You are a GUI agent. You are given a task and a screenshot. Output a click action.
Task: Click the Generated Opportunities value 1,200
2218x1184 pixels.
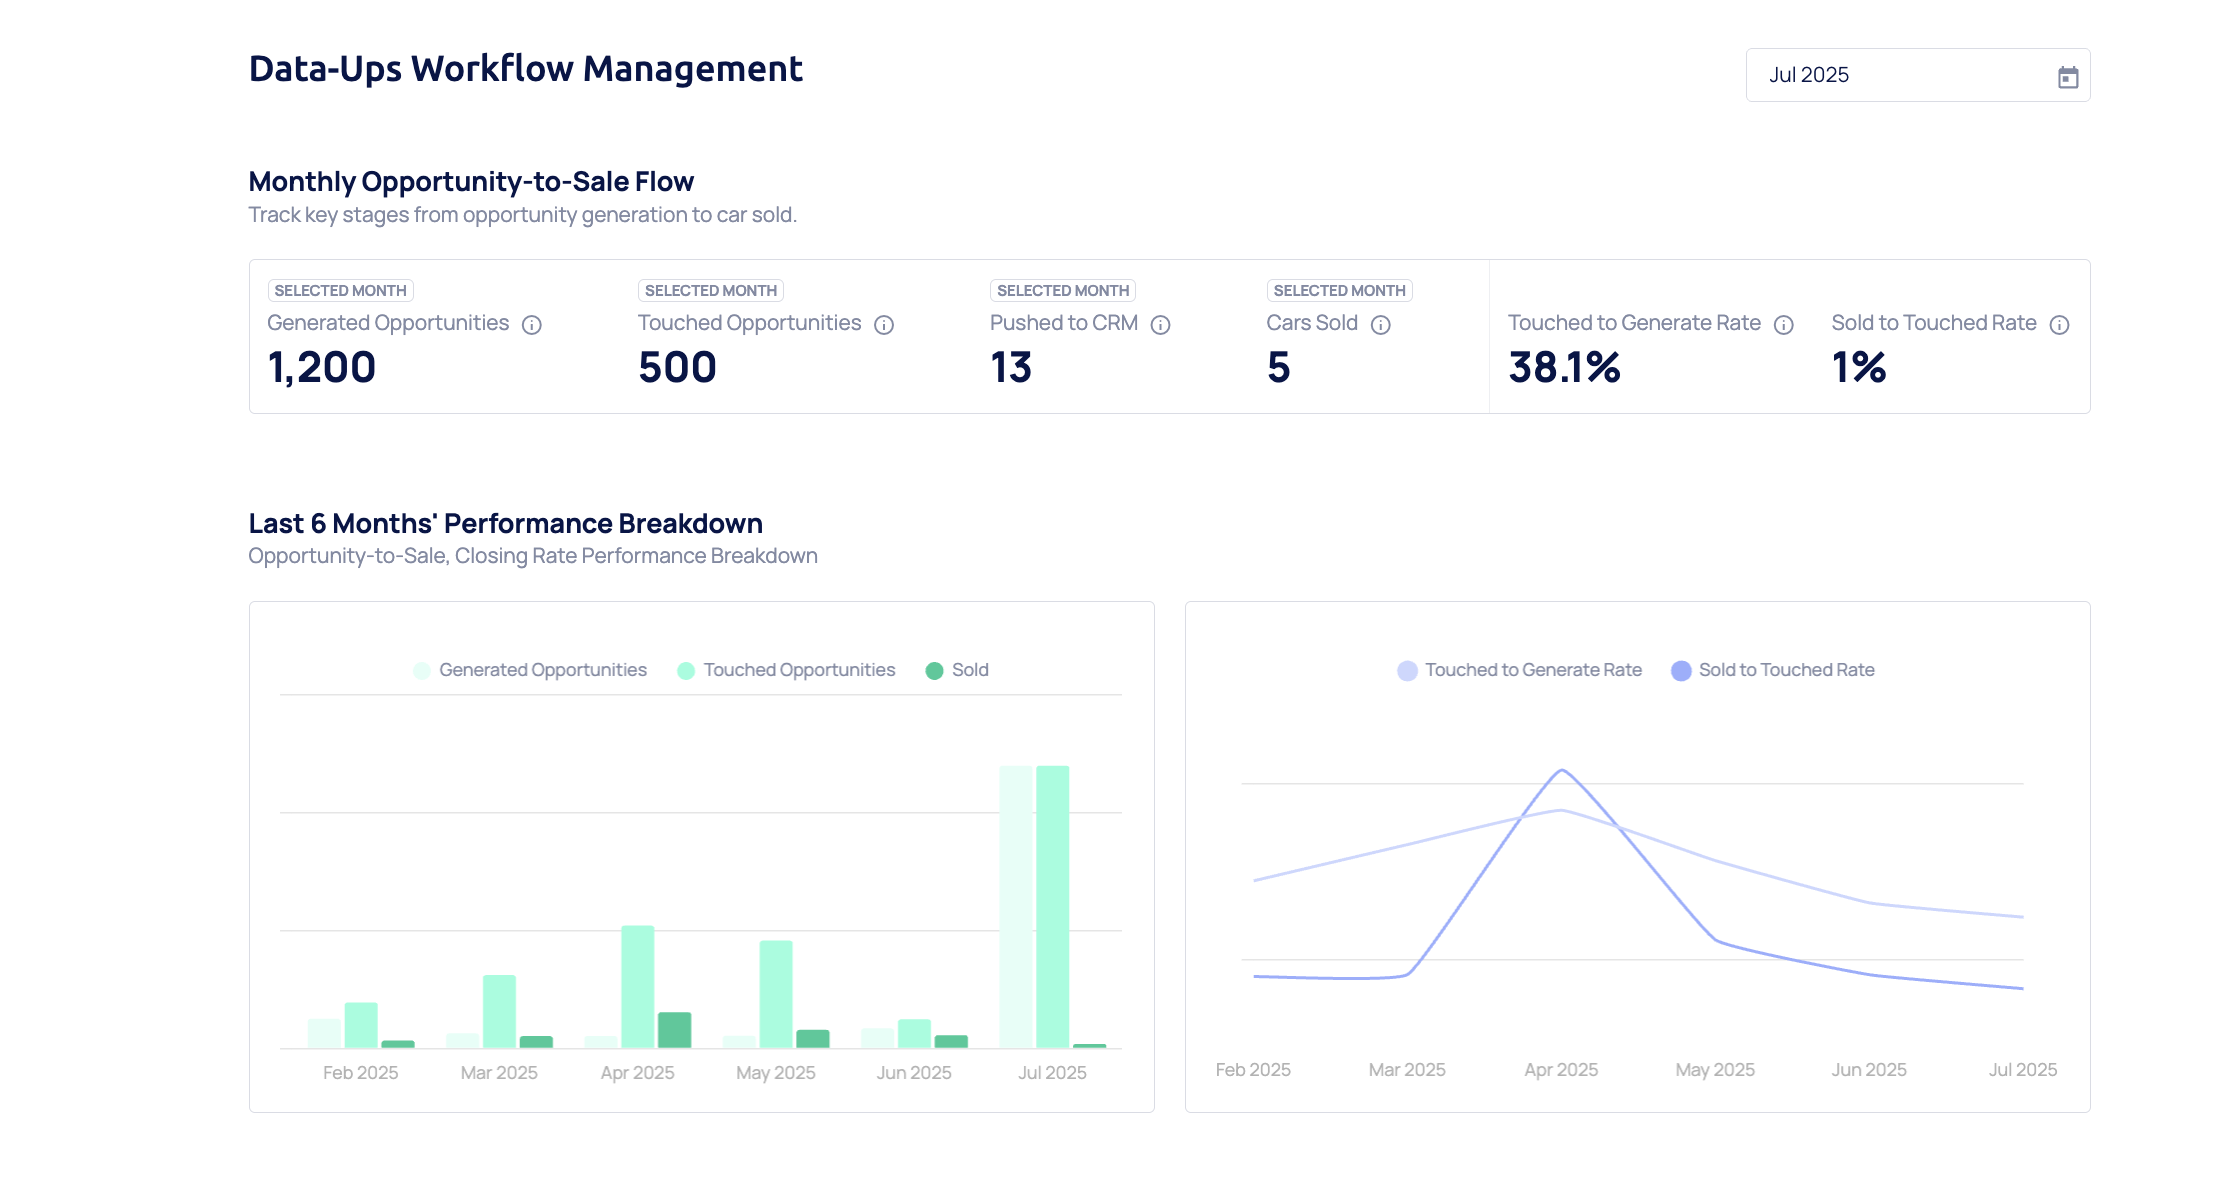click(322, 367)
